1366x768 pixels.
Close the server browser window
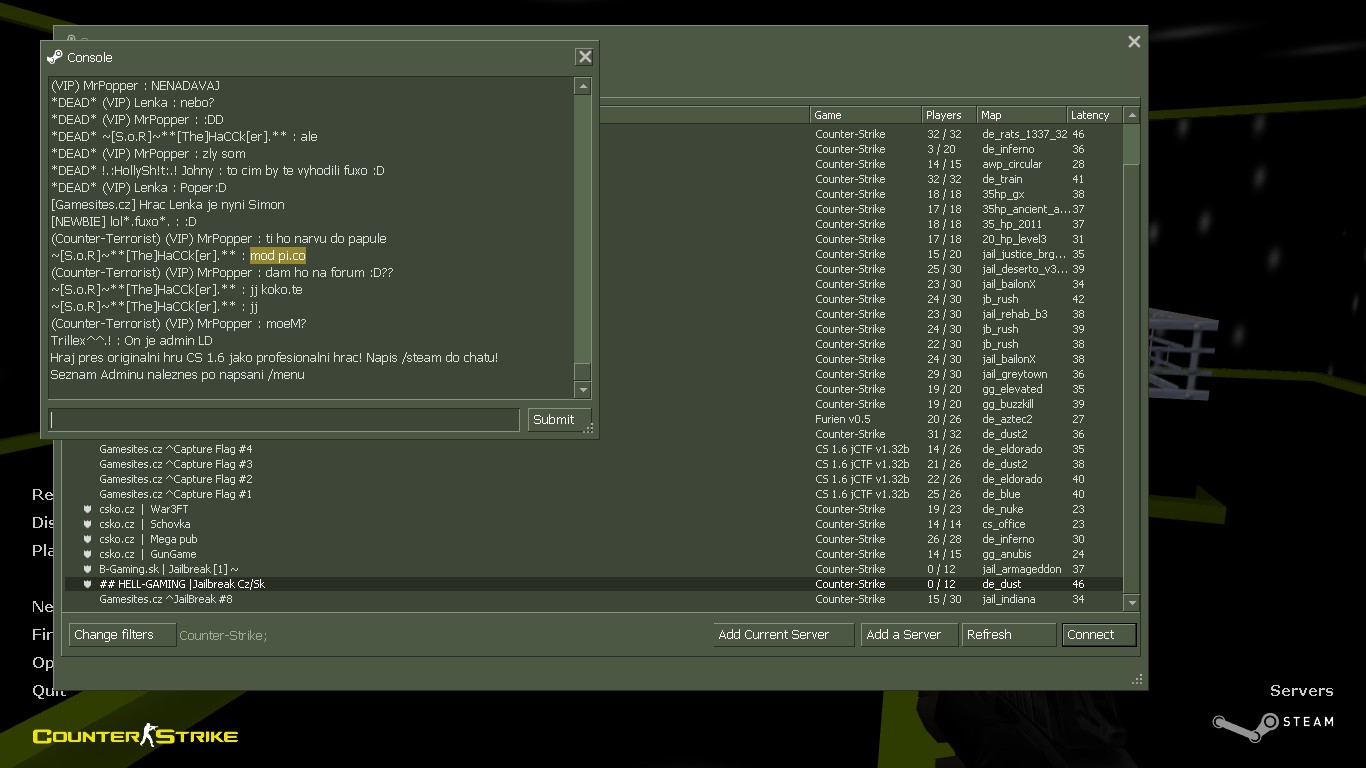click(x=1134, y=42)
